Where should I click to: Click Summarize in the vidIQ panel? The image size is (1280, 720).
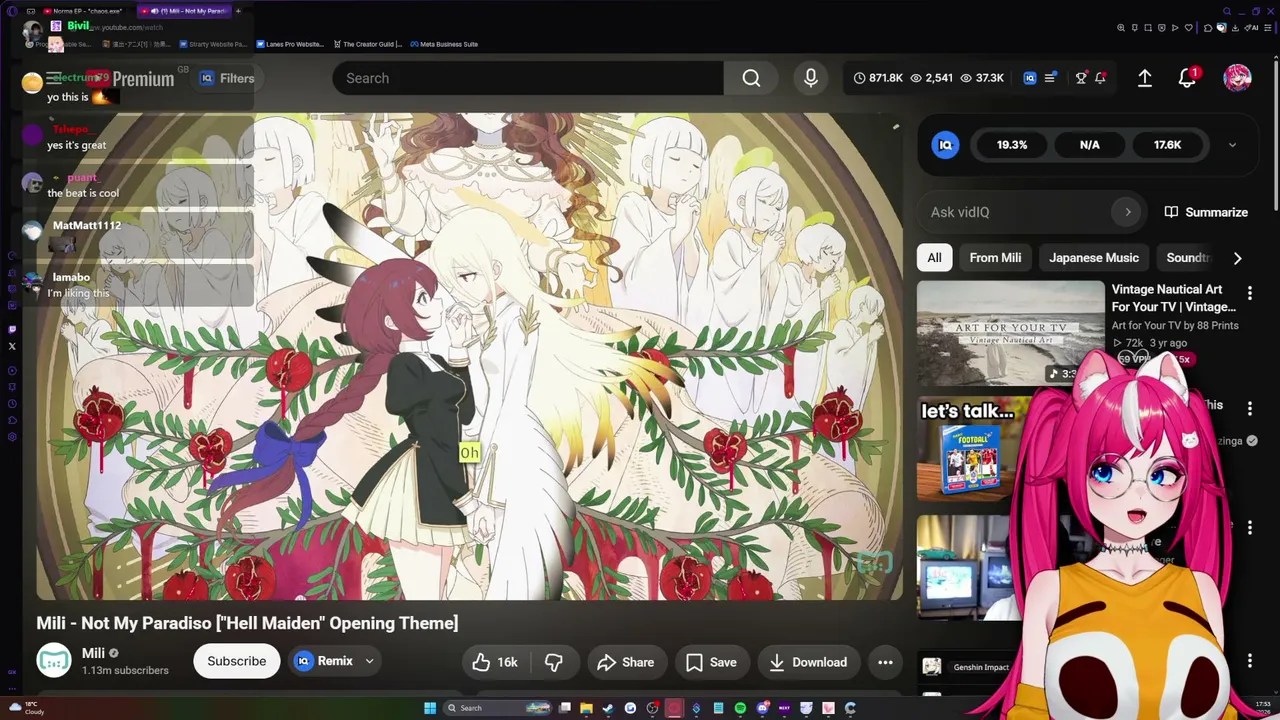pyautogui.click(x=1206, y=212)
